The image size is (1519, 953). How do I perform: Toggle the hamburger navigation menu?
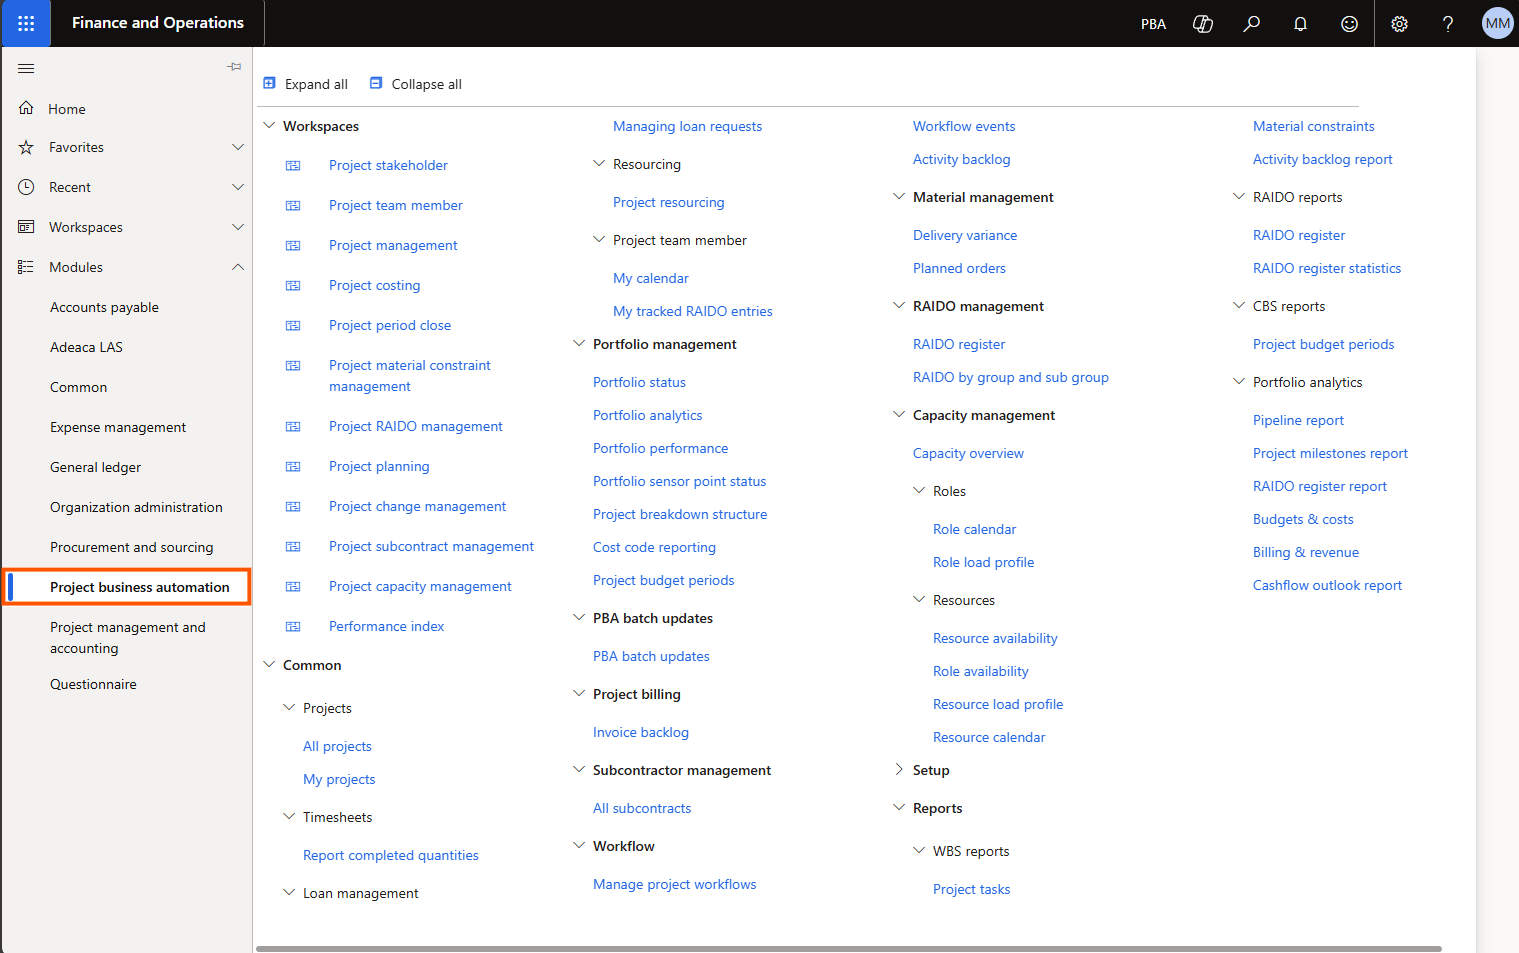(26, 68)
